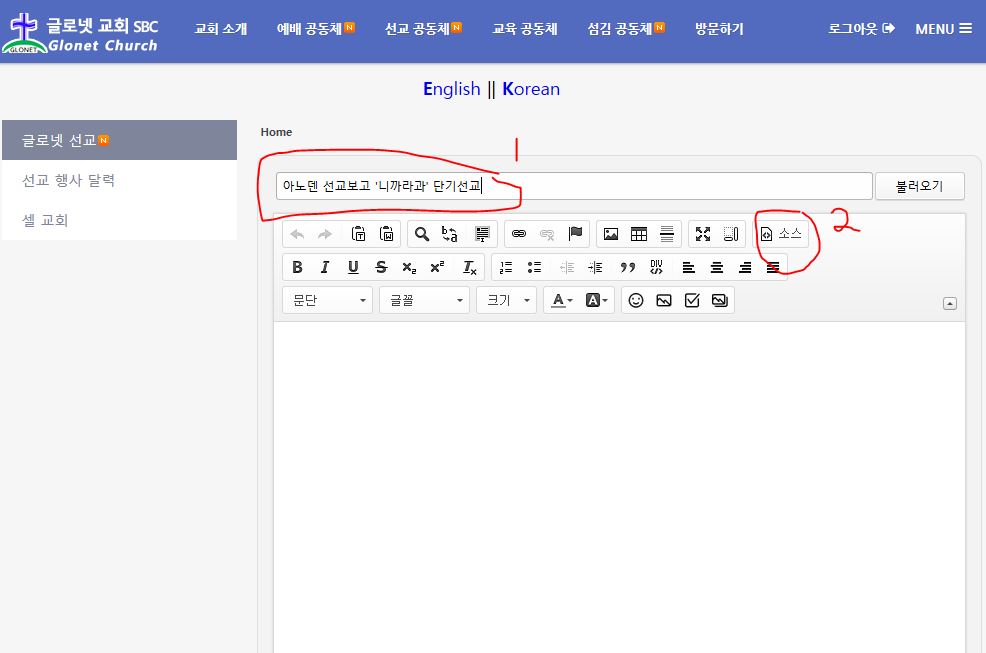Toggle italic text formatting
Image resolution: width=986 pixels, height=653 pixels.
click(325, 267)
